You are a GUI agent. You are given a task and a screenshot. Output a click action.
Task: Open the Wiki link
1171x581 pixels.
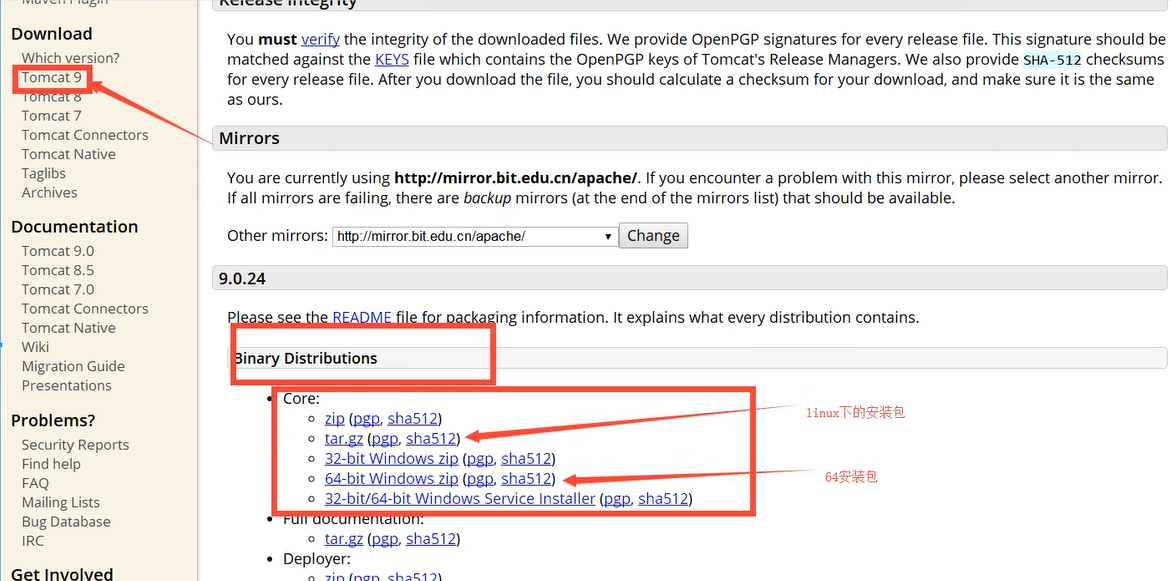(x=35, y=347)
